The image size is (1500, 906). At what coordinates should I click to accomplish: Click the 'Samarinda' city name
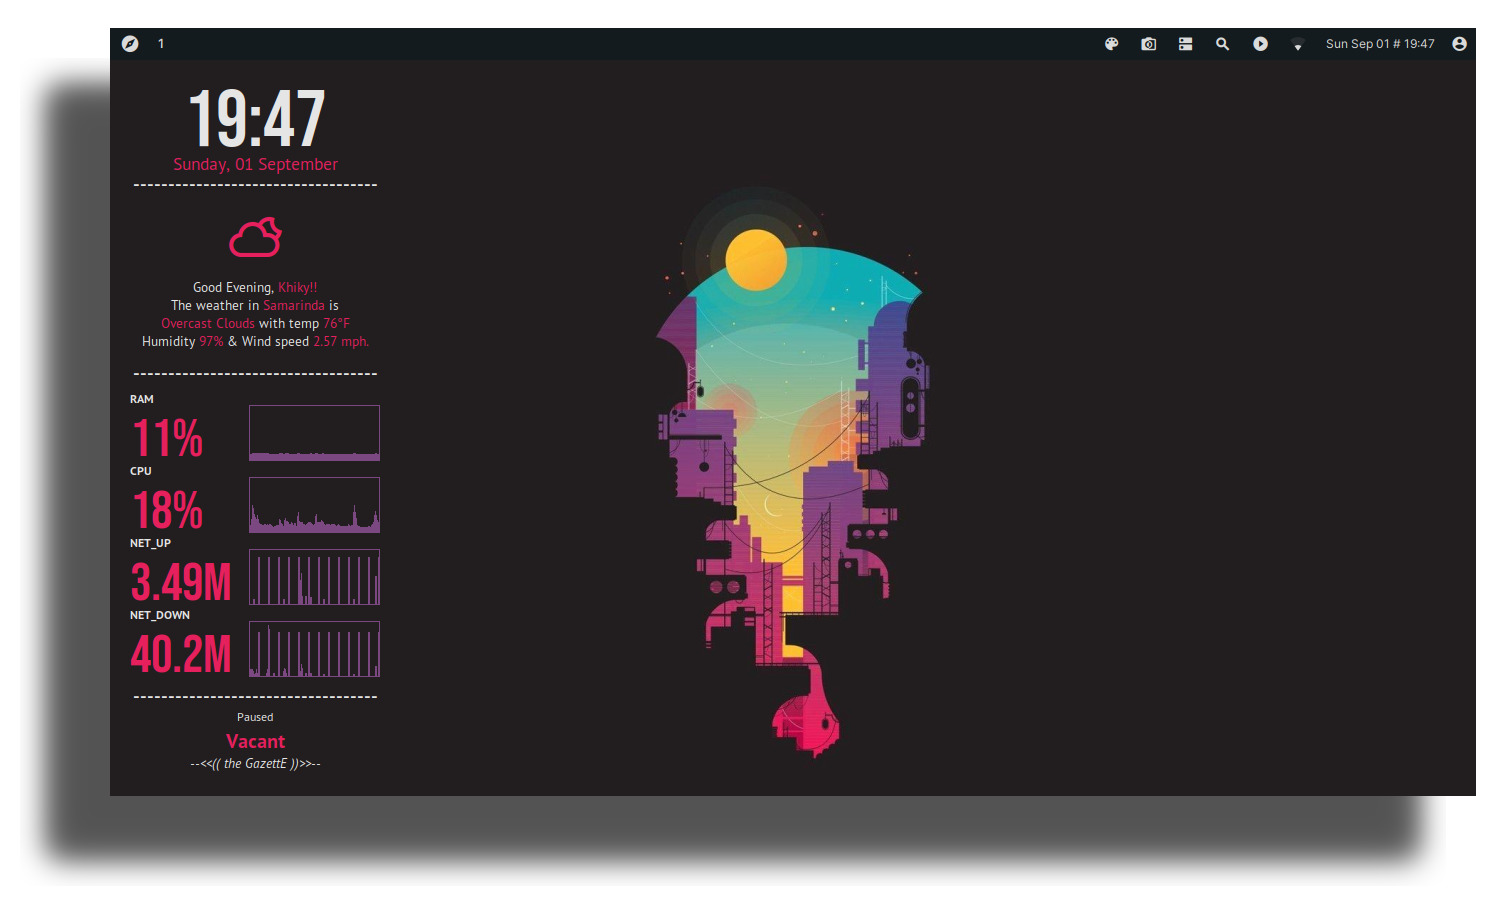click(294, 305)
